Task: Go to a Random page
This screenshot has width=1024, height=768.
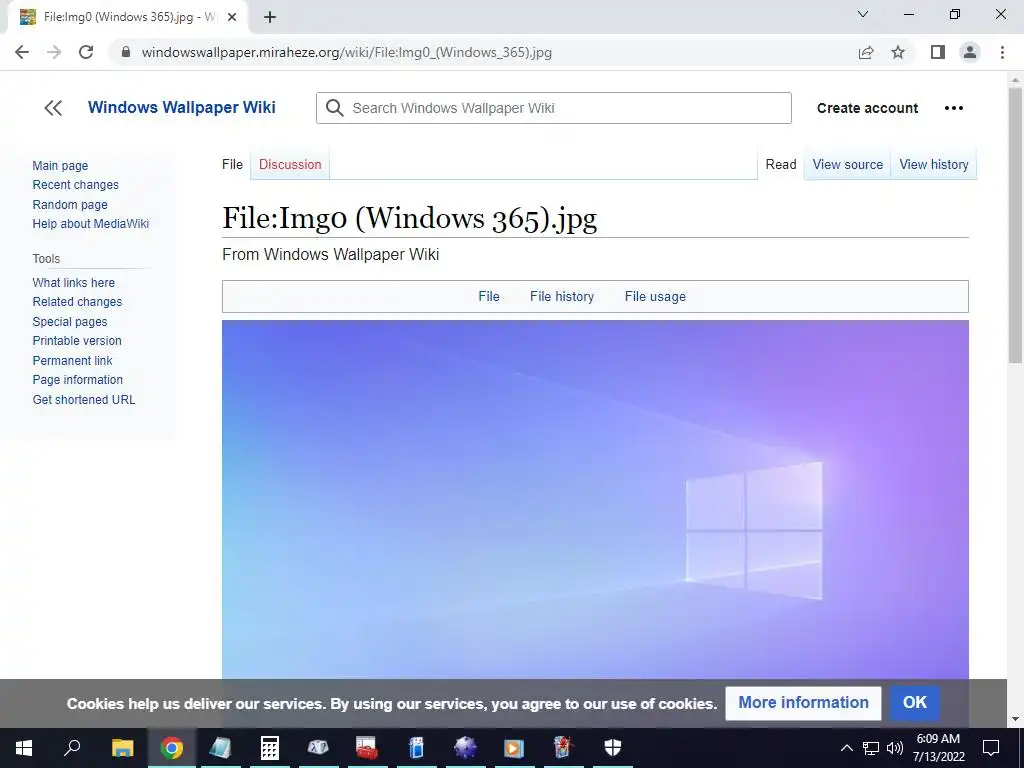Action: click(70, 204)
